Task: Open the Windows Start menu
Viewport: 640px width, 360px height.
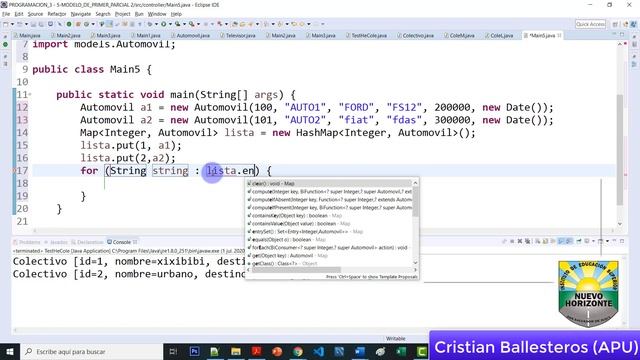Action: [10, 351]
